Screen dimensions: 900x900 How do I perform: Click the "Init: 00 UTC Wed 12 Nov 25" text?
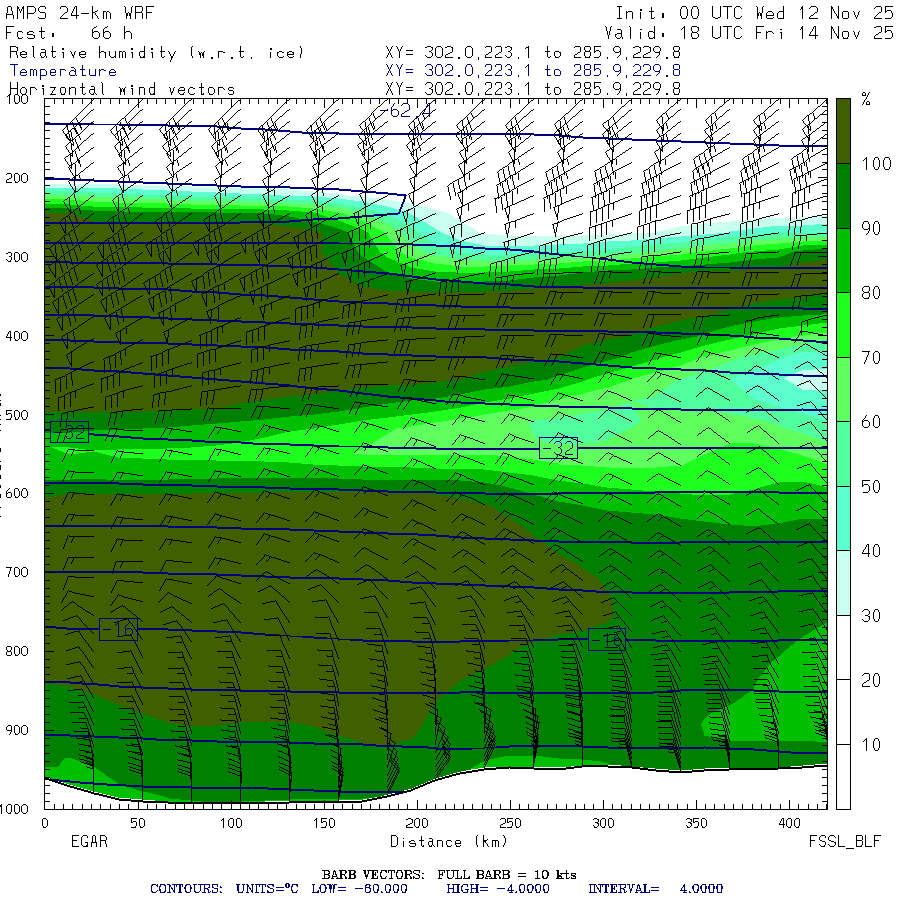tap(754, 13)
